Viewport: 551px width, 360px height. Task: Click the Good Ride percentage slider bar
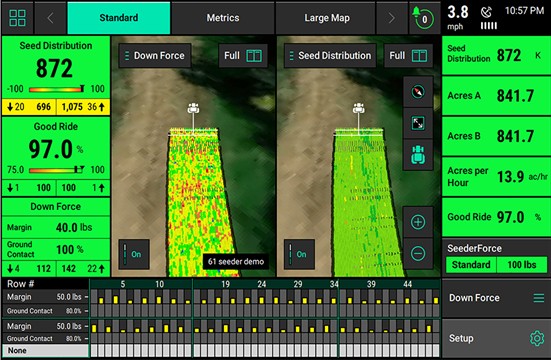tap(56, 170)
